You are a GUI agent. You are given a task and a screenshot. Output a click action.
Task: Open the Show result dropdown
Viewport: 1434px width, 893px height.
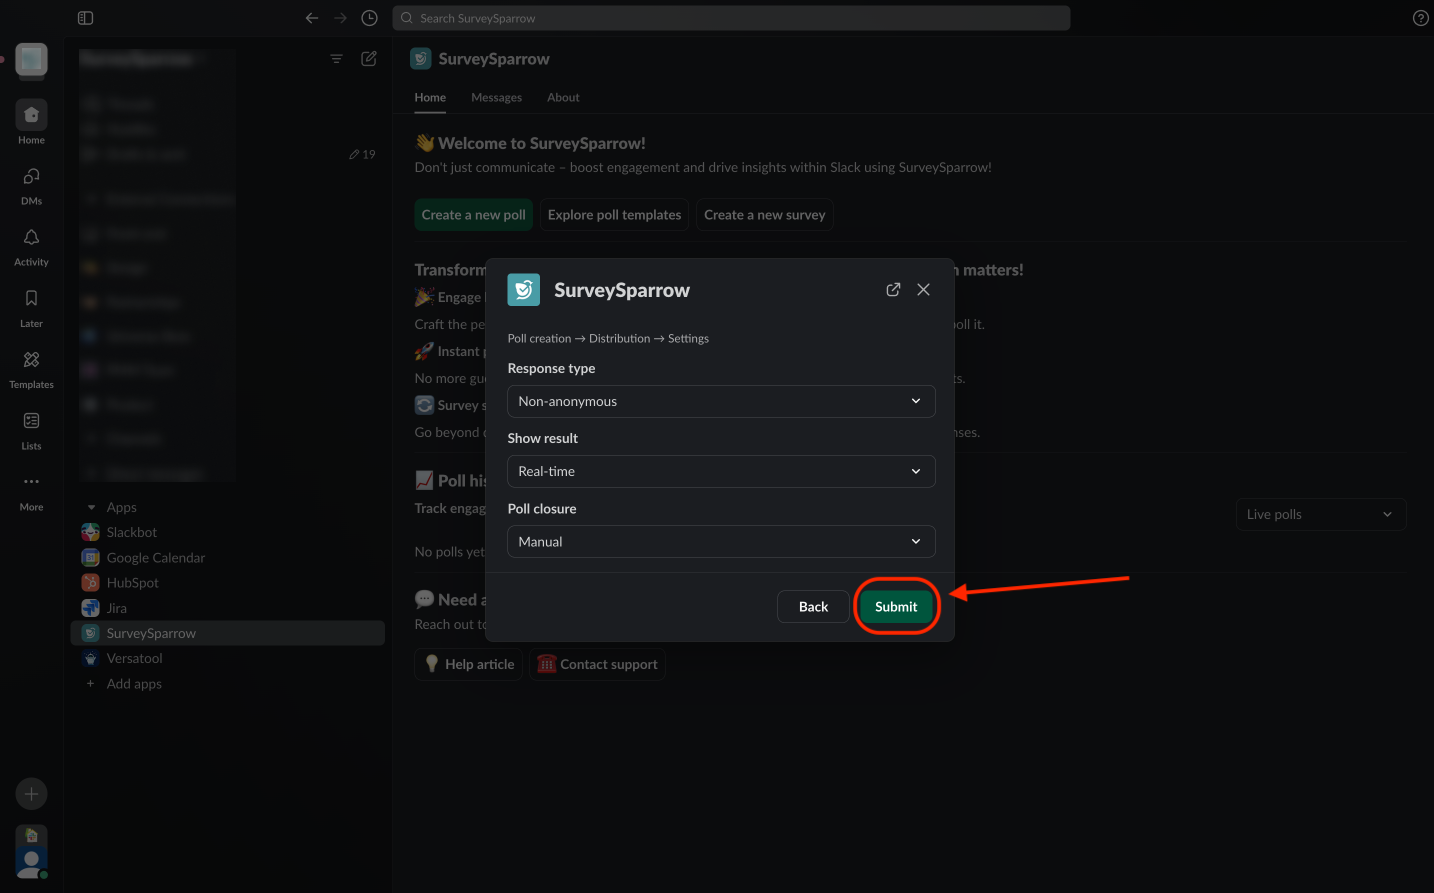pyautogui.click(x=721, y=471)
